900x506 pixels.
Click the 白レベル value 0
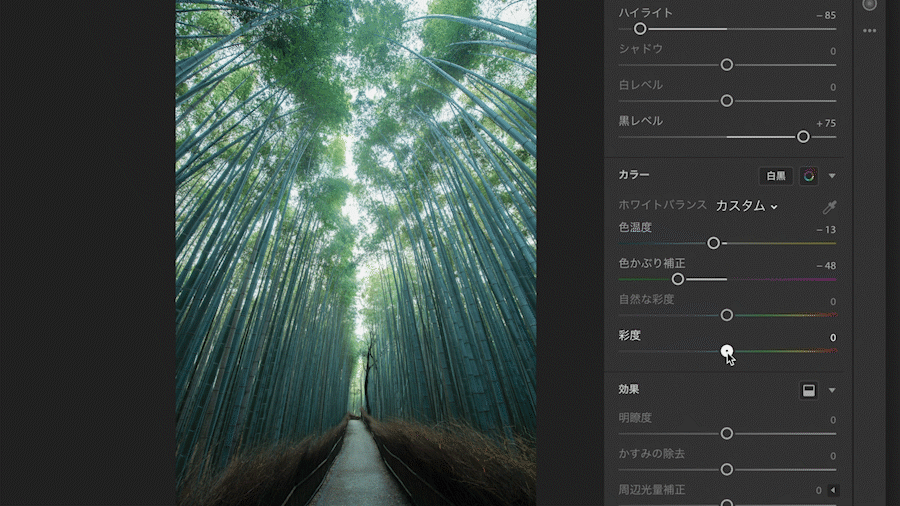pos(833,87)
